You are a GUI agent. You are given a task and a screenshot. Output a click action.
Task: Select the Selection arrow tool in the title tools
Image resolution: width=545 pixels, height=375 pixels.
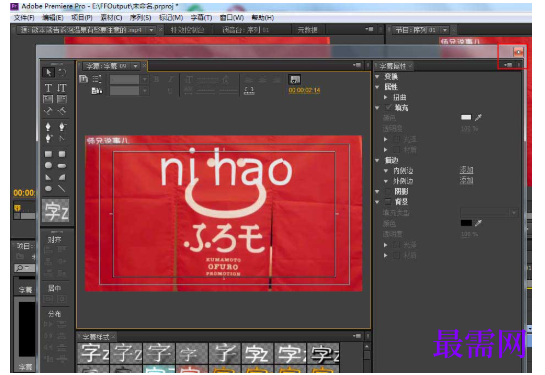tap(48, 72)
